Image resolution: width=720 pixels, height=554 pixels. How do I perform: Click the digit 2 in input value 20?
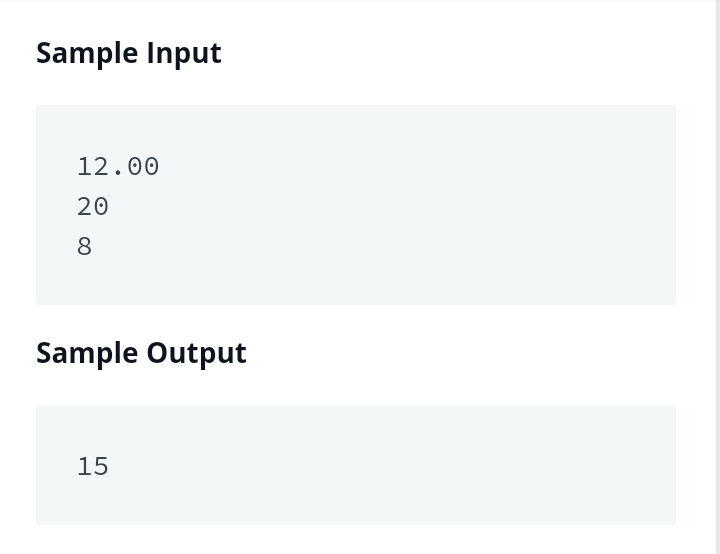coord(85,207)
